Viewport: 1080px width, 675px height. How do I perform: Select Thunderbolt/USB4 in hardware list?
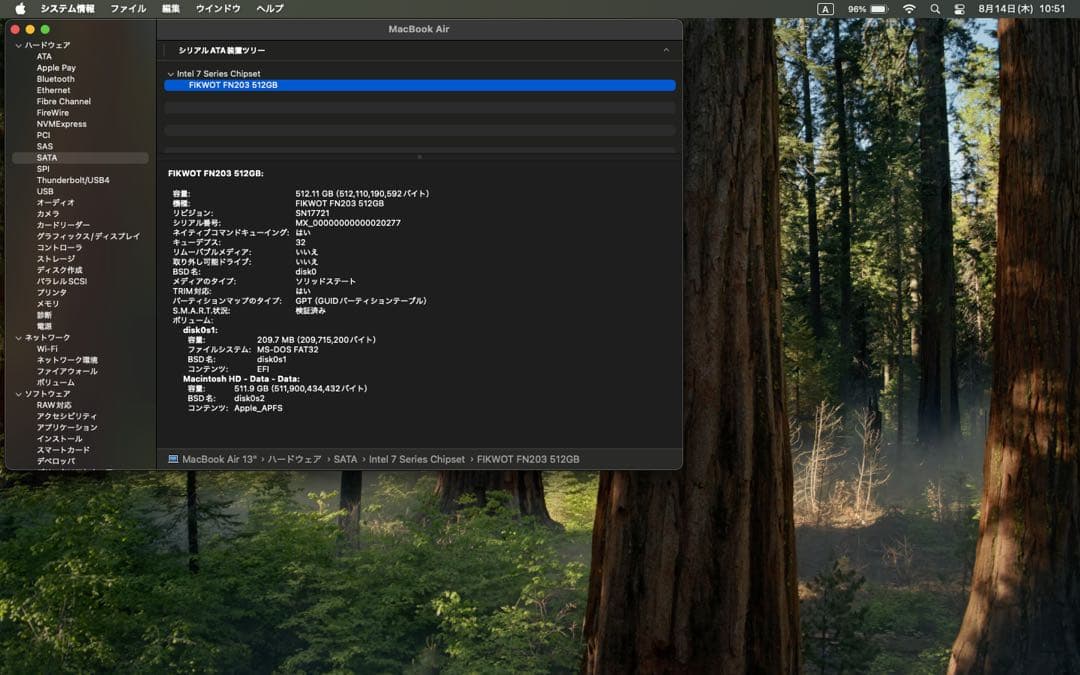click(73, 180)
